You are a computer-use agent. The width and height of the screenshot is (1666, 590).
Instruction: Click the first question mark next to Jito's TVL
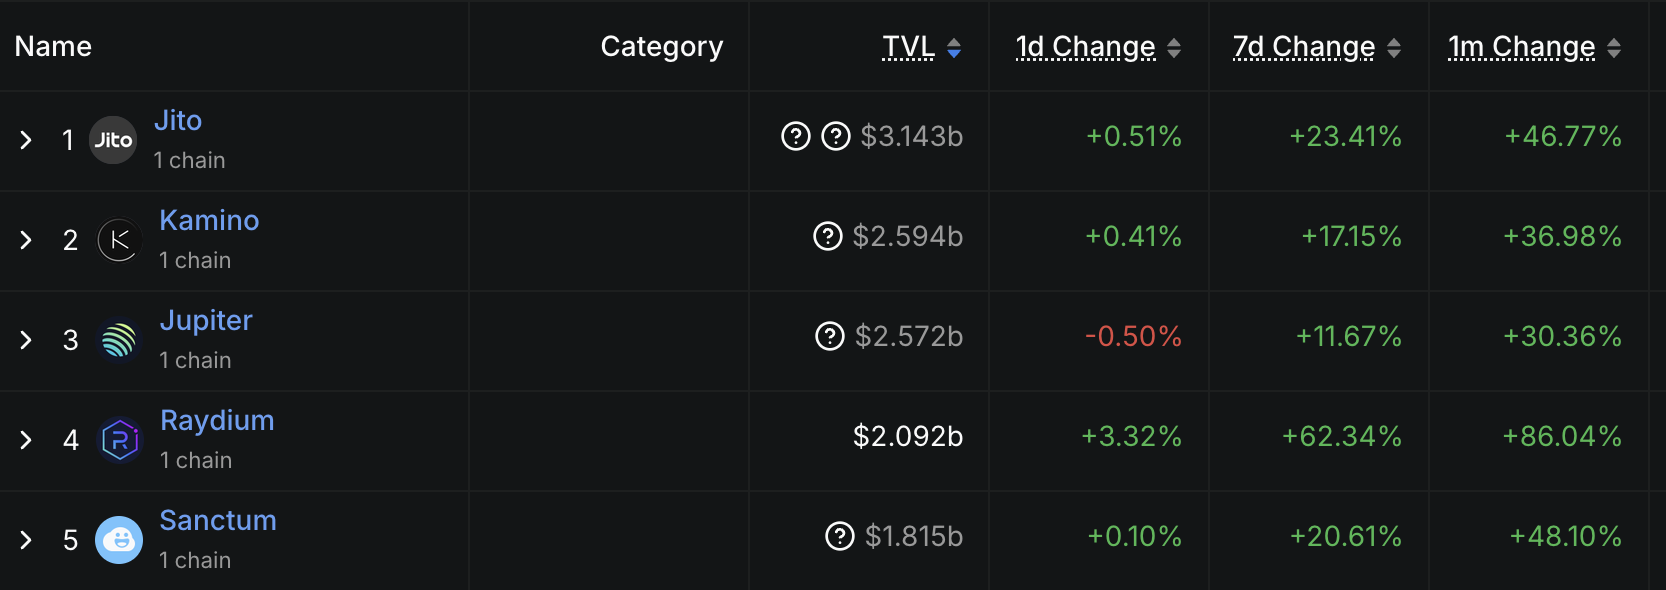794,136
